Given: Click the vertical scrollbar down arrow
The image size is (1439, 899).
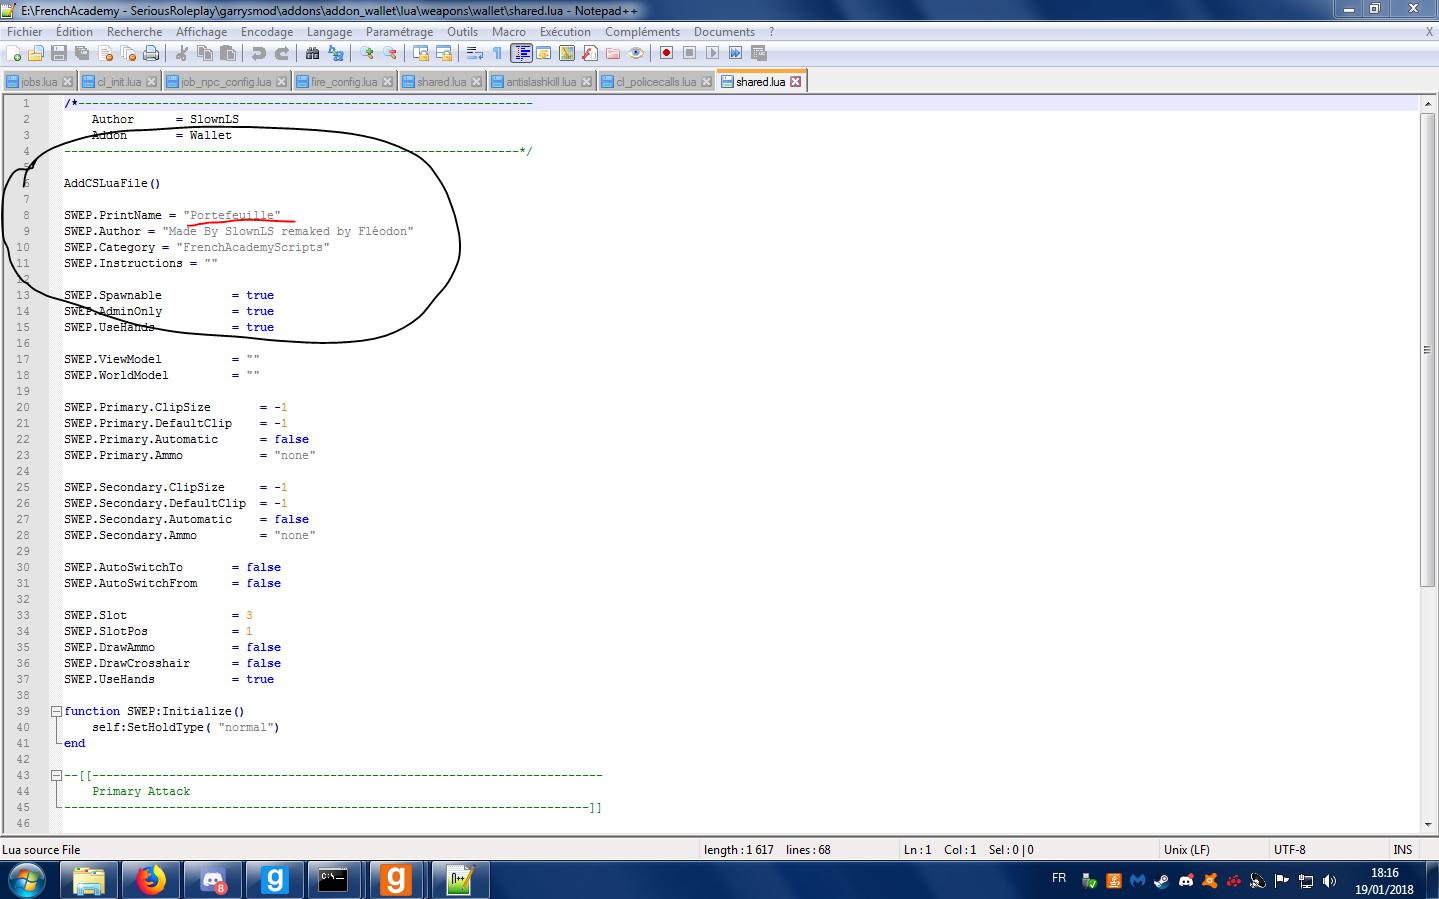Looking at the screenshot, I should coord(1428,825).
